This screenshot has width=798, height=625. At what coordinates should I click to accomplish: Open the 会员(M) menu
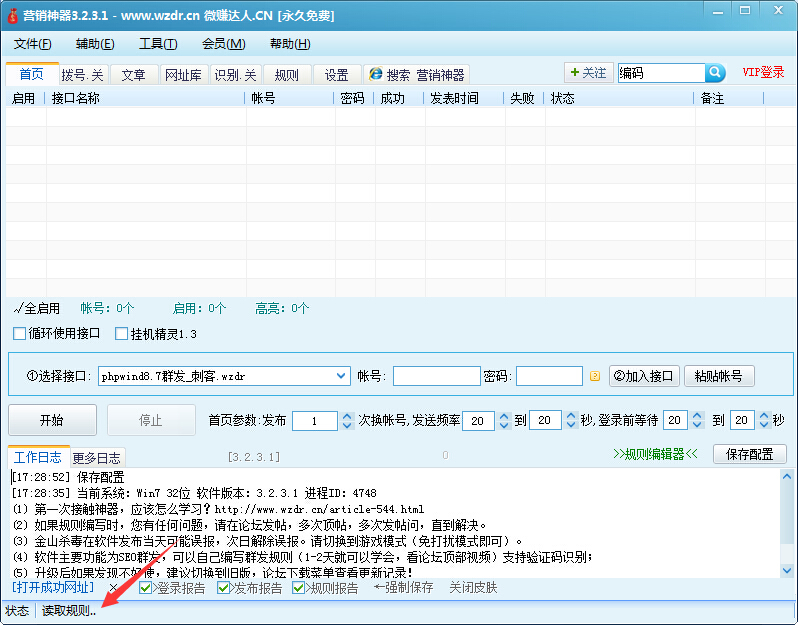[x=223, y=44]
